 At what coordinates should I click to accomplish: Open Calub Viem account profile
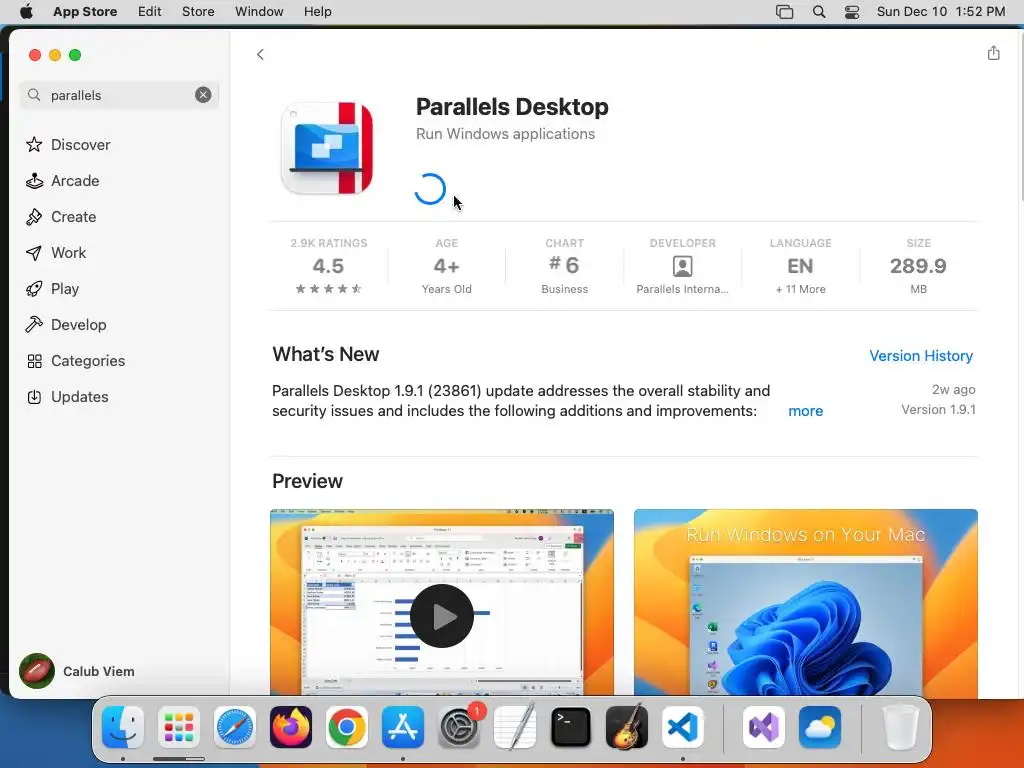click(x=77, y=671)
